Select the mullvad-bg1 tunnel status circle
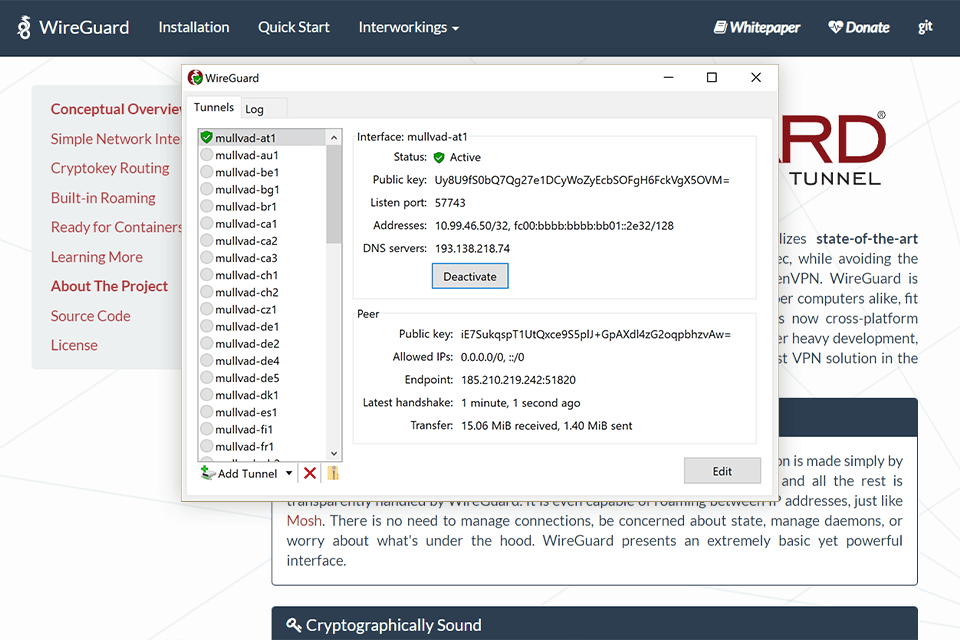 [x=207, y=189]
